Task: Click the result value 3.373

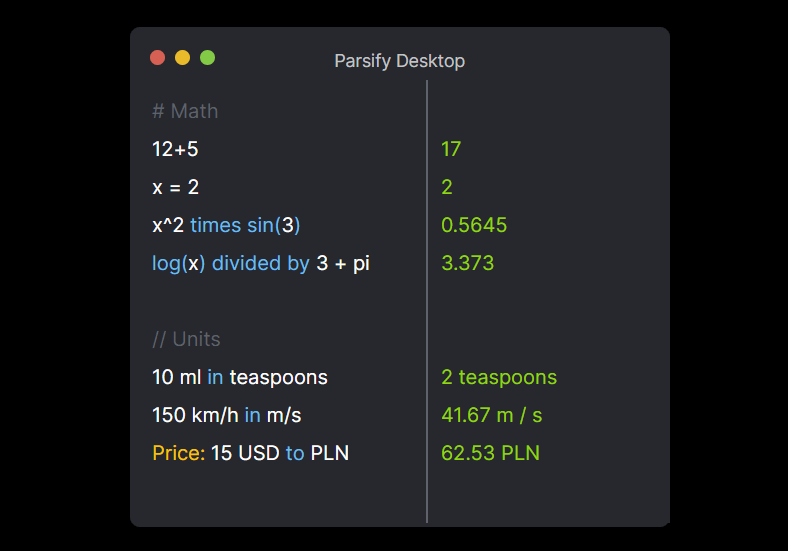Action: coord(467,263)
